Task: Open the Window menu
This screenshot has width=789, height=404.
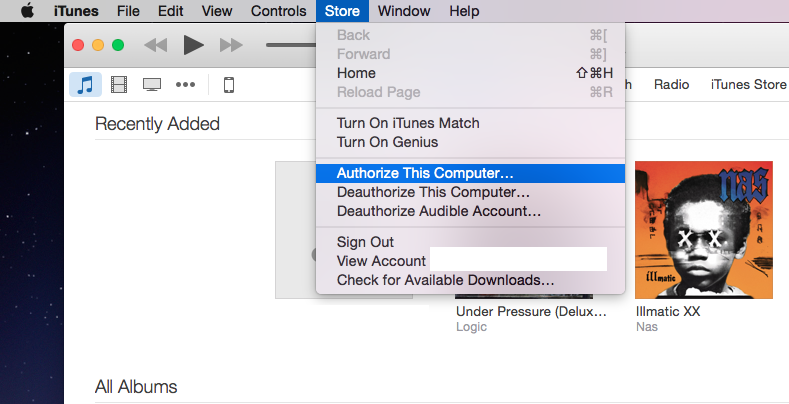Action: click(404, 11)
